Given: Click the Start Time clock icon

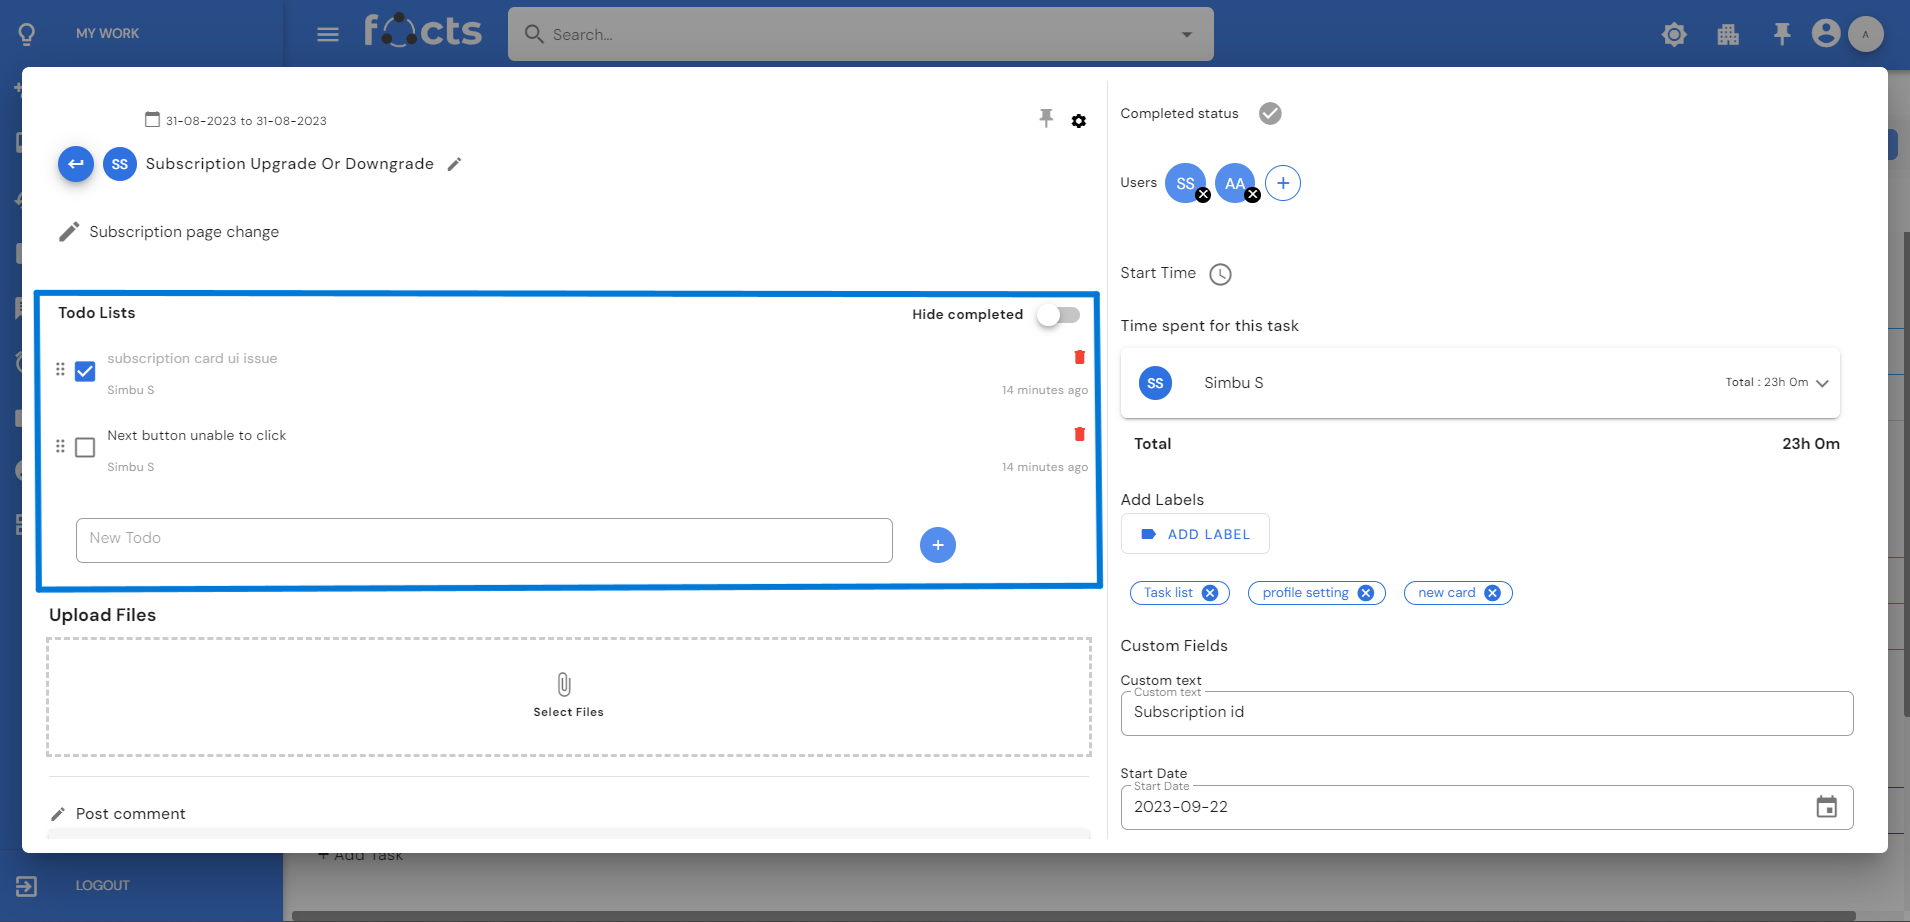Looking at the screenshot, I should click(x=1220, y=274).
